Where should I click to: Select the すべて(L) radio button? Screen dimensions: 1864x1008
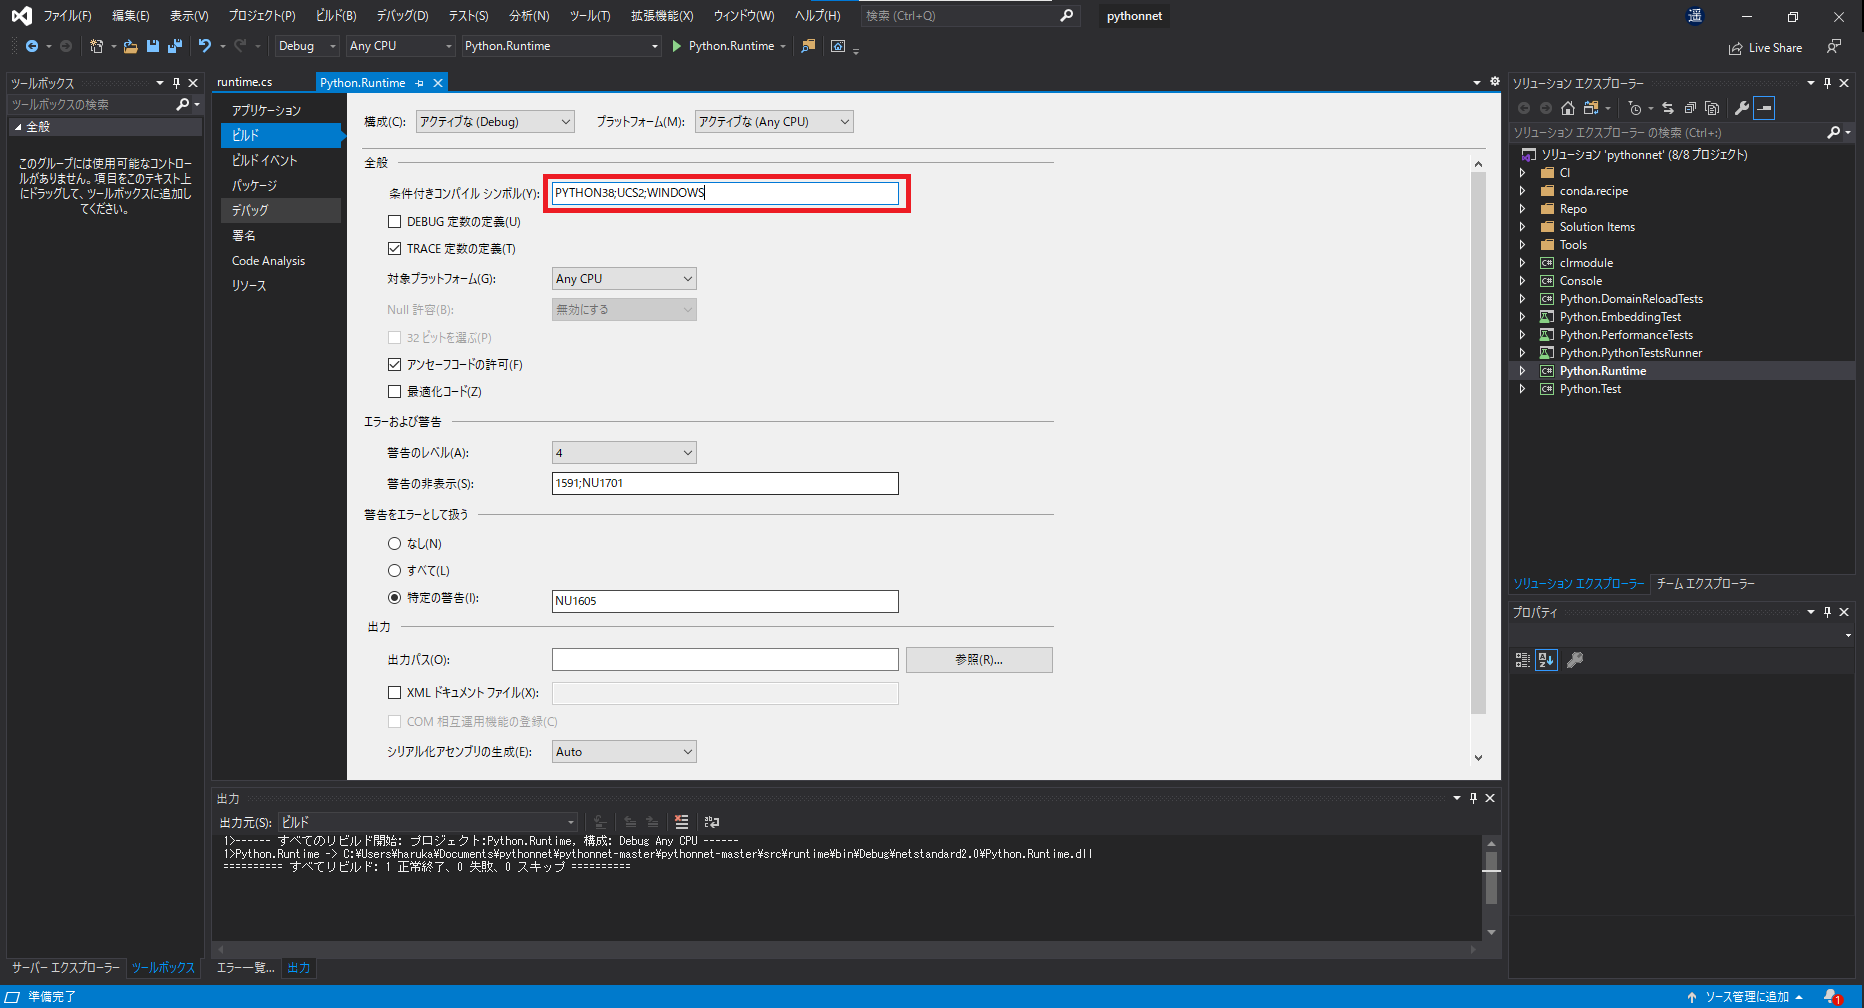pyautogui.click(x=394, y=571)
